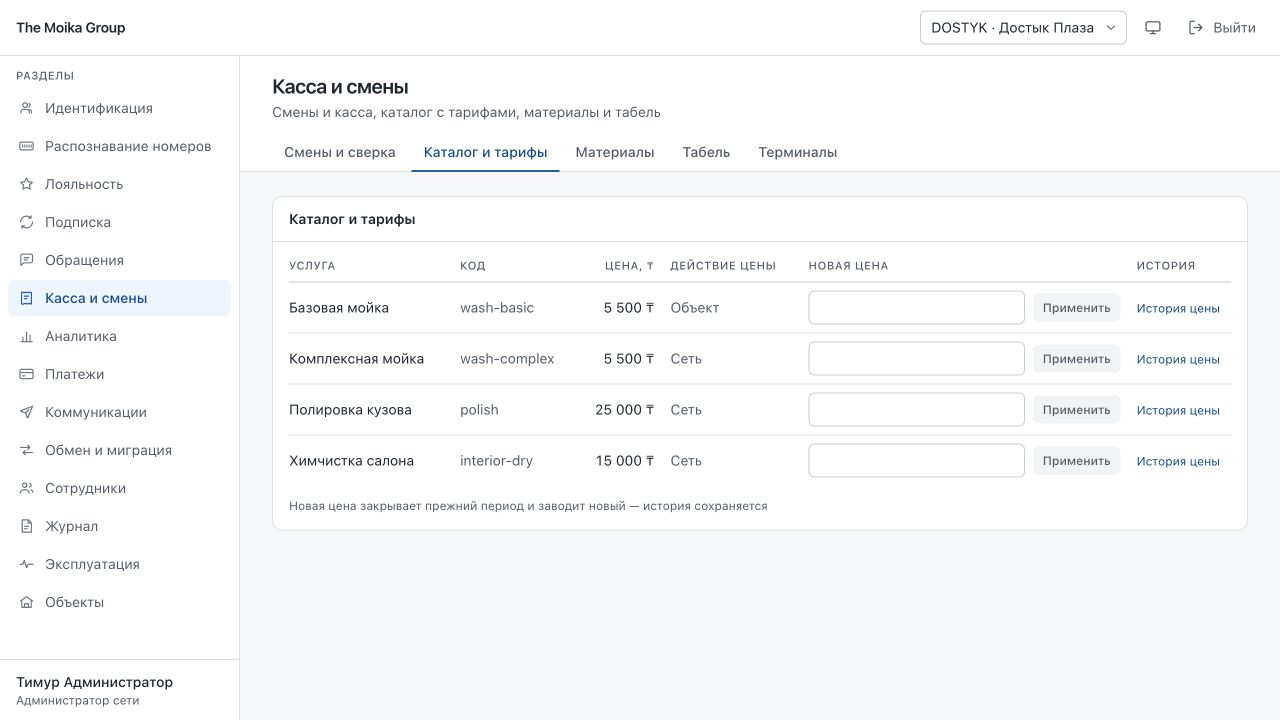Click the Аналитика bar chart icon

pyautogui.click(x=27, y=336)
